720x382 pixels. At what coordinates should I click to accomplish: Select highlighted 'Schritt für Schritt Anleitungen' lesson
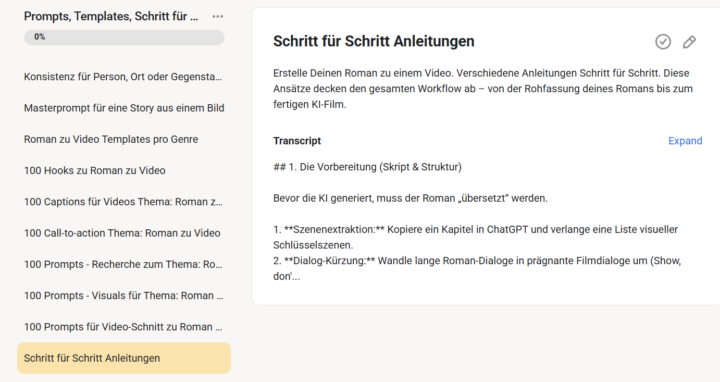pyautogui.click(x=124, y=358)
